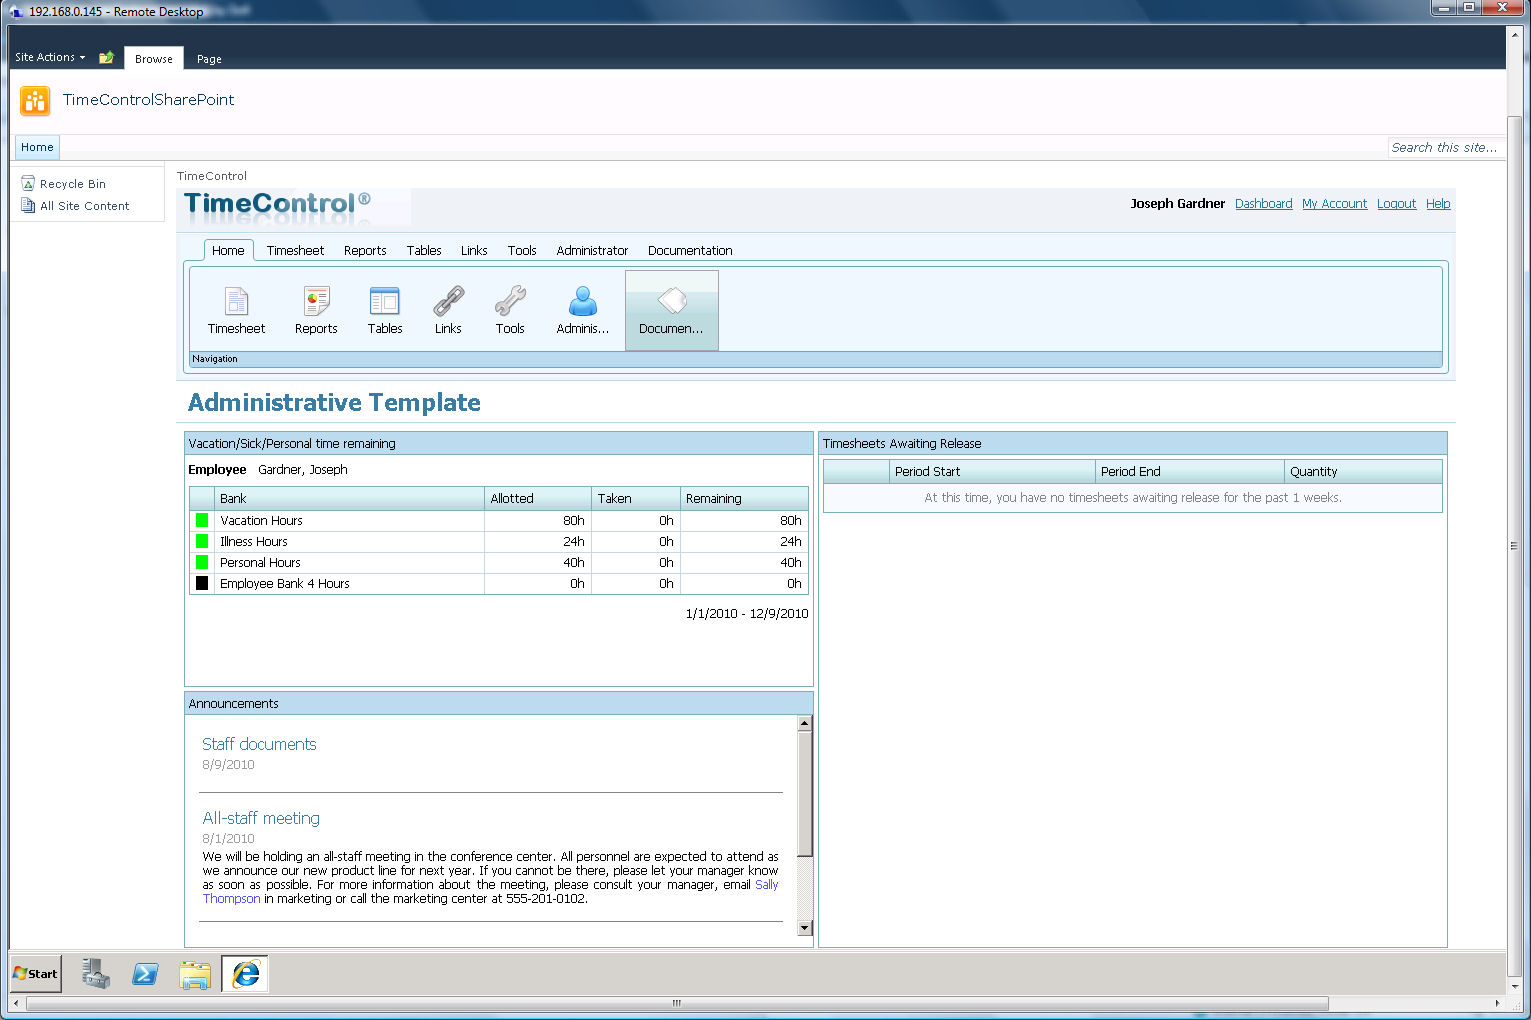Image resolution: width=1531 pixels, height=1020 pixels.
Task: Open the Tools menu item
Action: pos(522,251)
